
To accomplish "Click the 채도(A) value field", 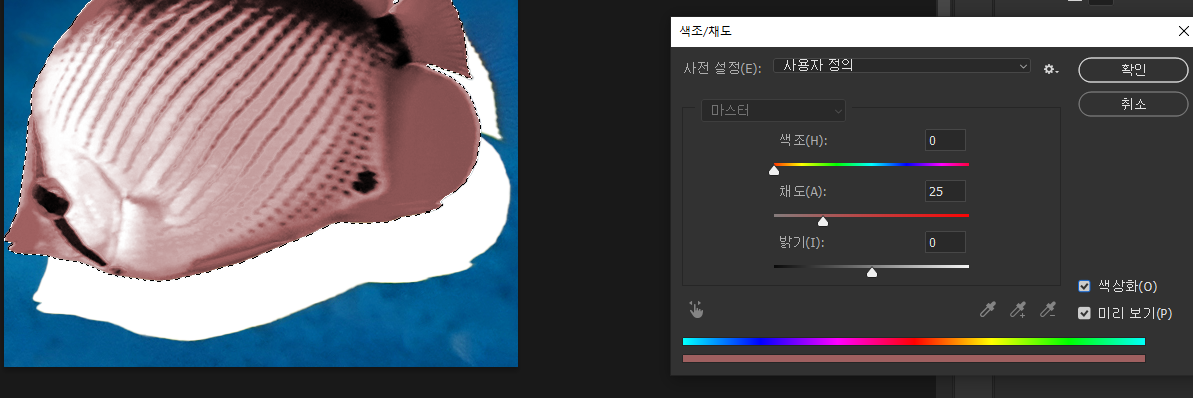I will coord(945,192).
